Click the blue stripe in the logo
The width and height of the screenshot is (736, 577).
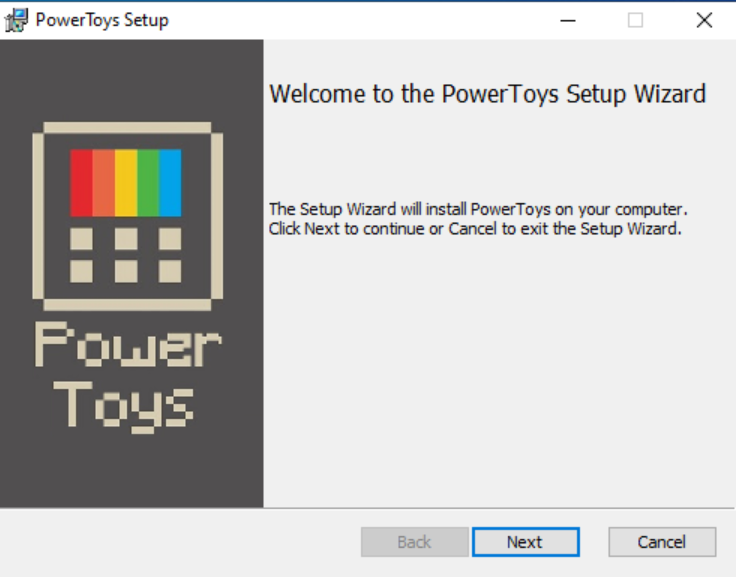(170, 183)
